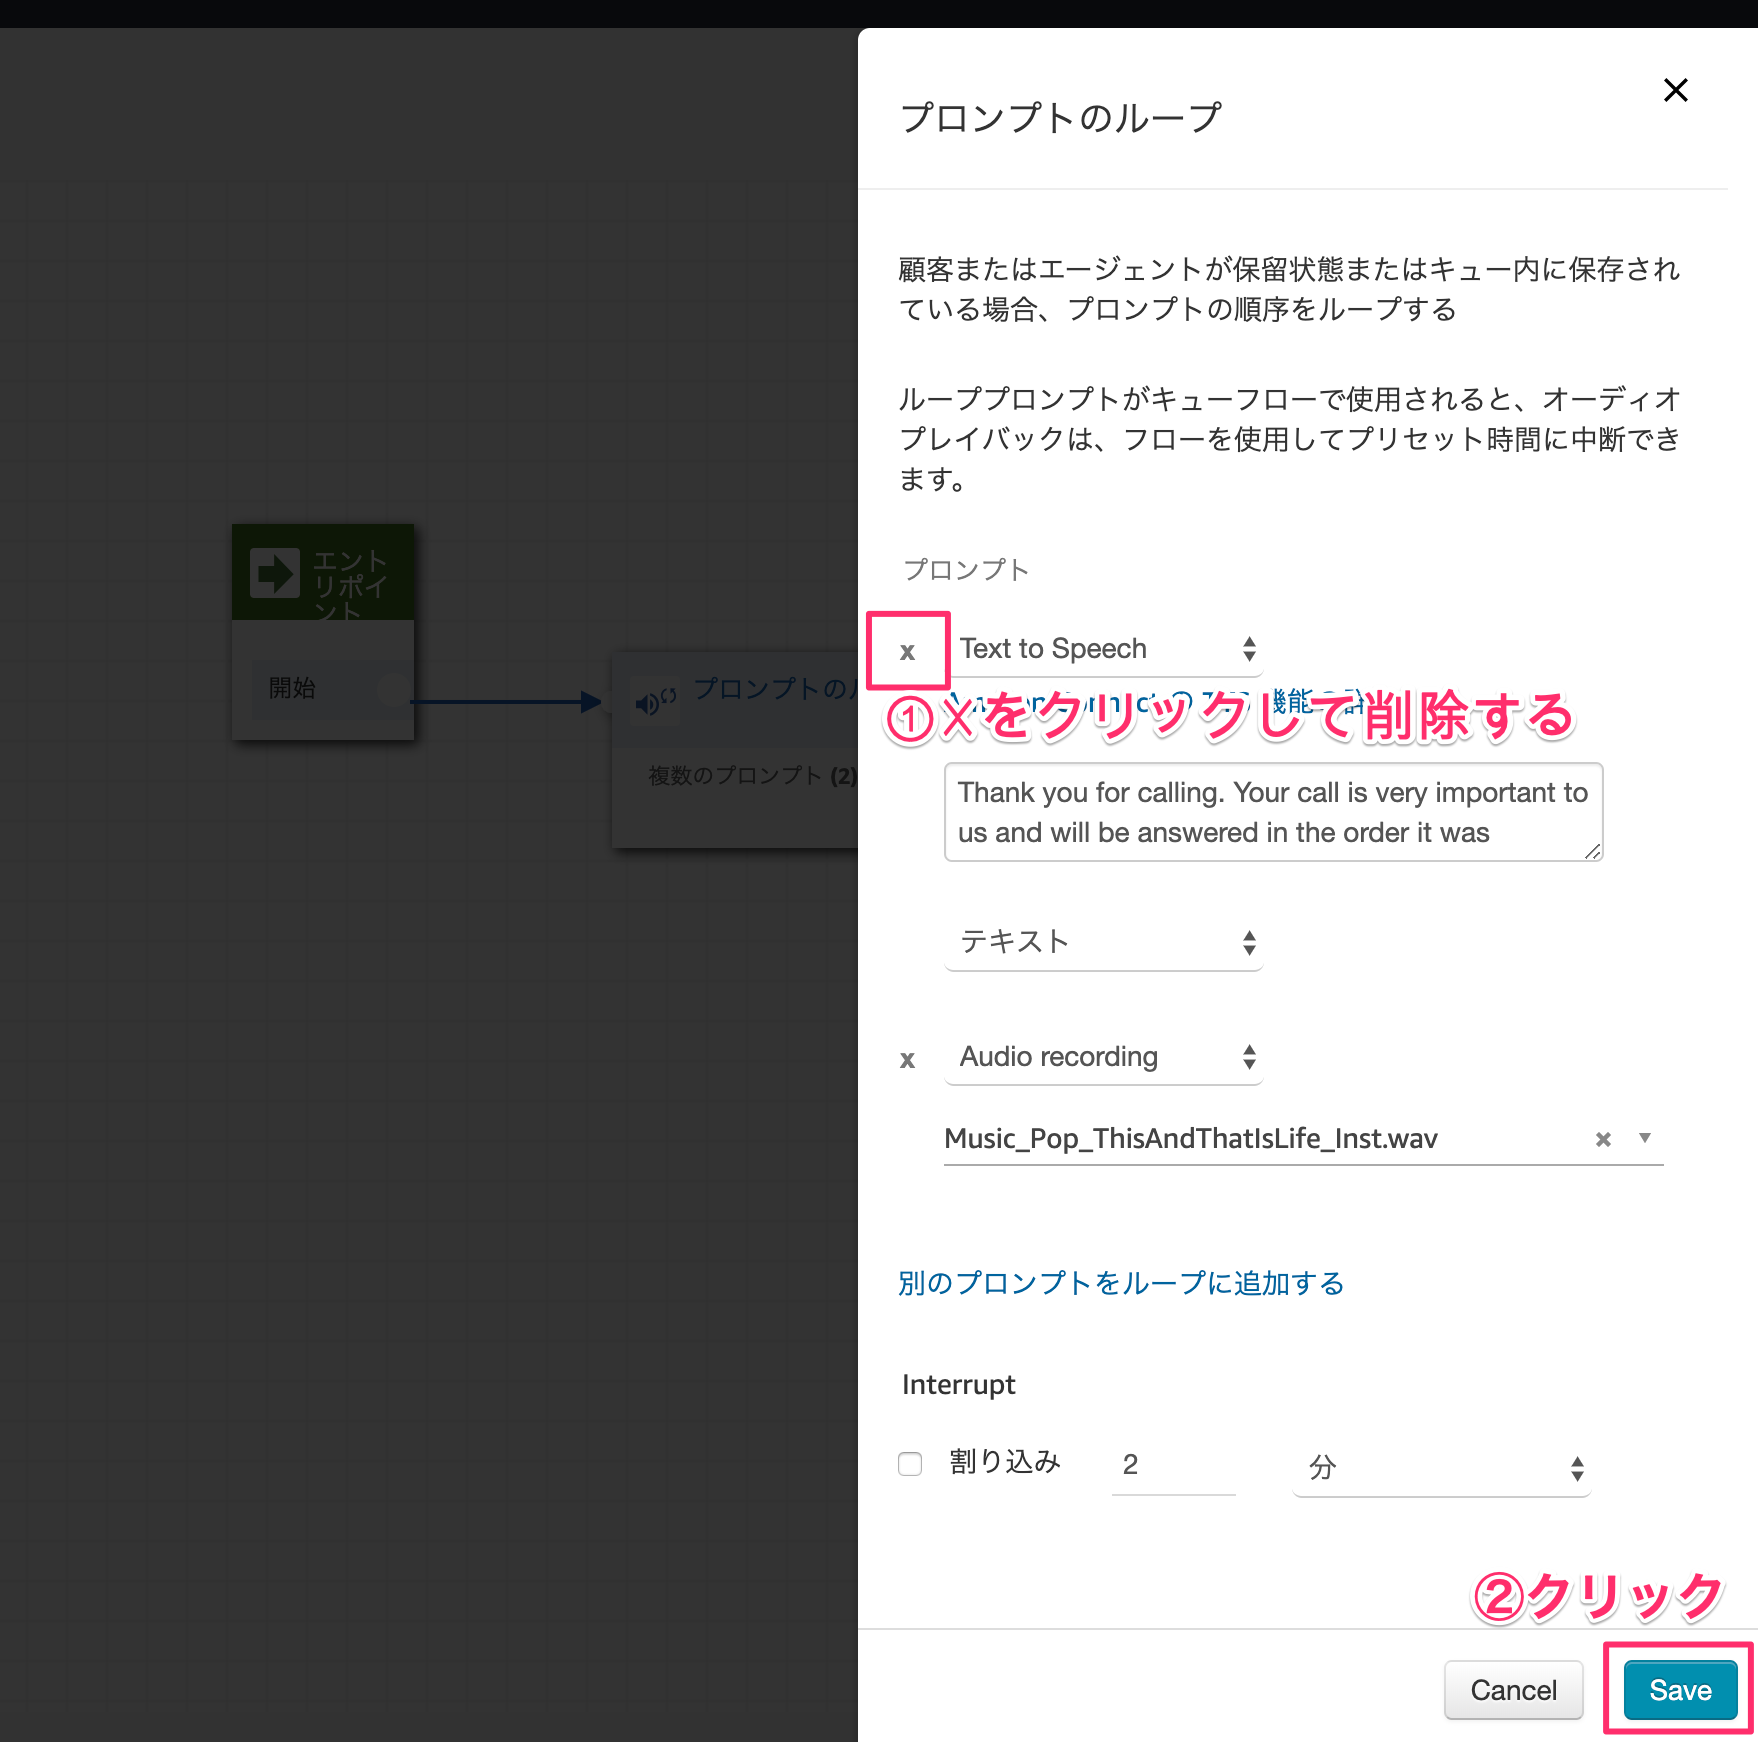Click 複数のプロンプト (2) text in block
Image resolution: width=1758 pixels, height=1742 pixels.
pyautogui.click(x=752, y=776)
